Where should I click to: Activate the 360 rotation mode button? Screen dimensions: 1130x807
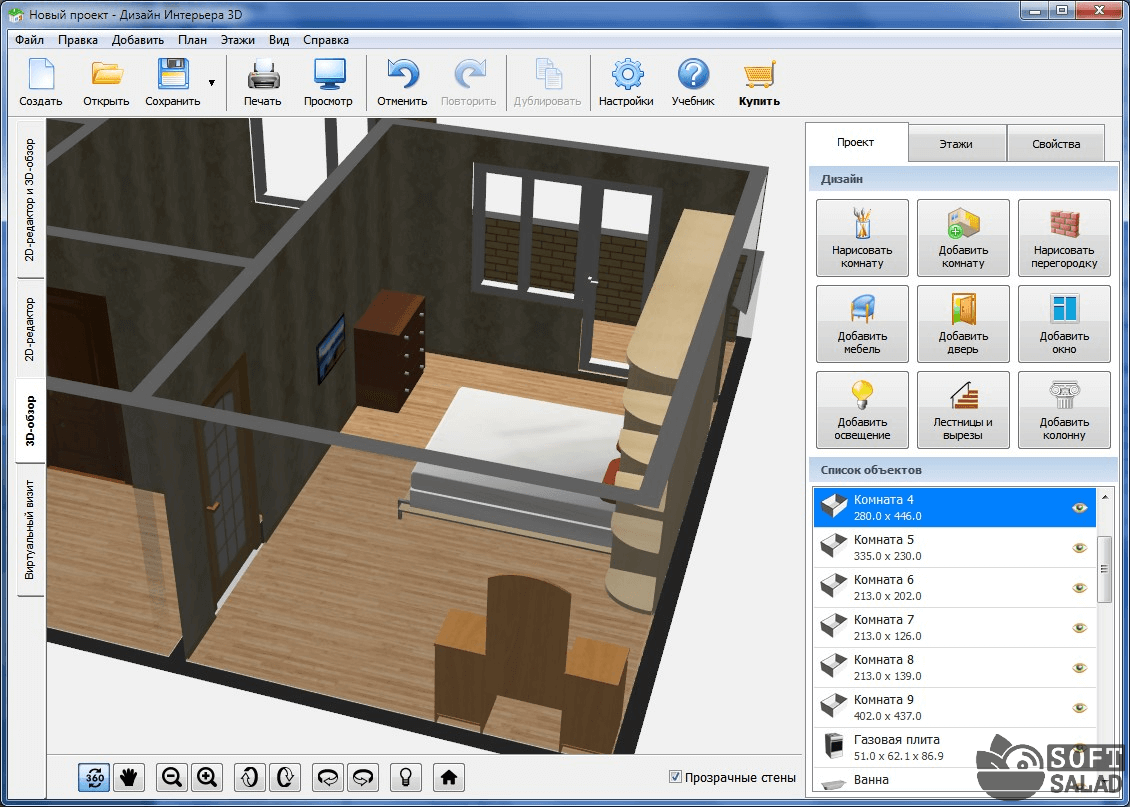pos(94,776)
